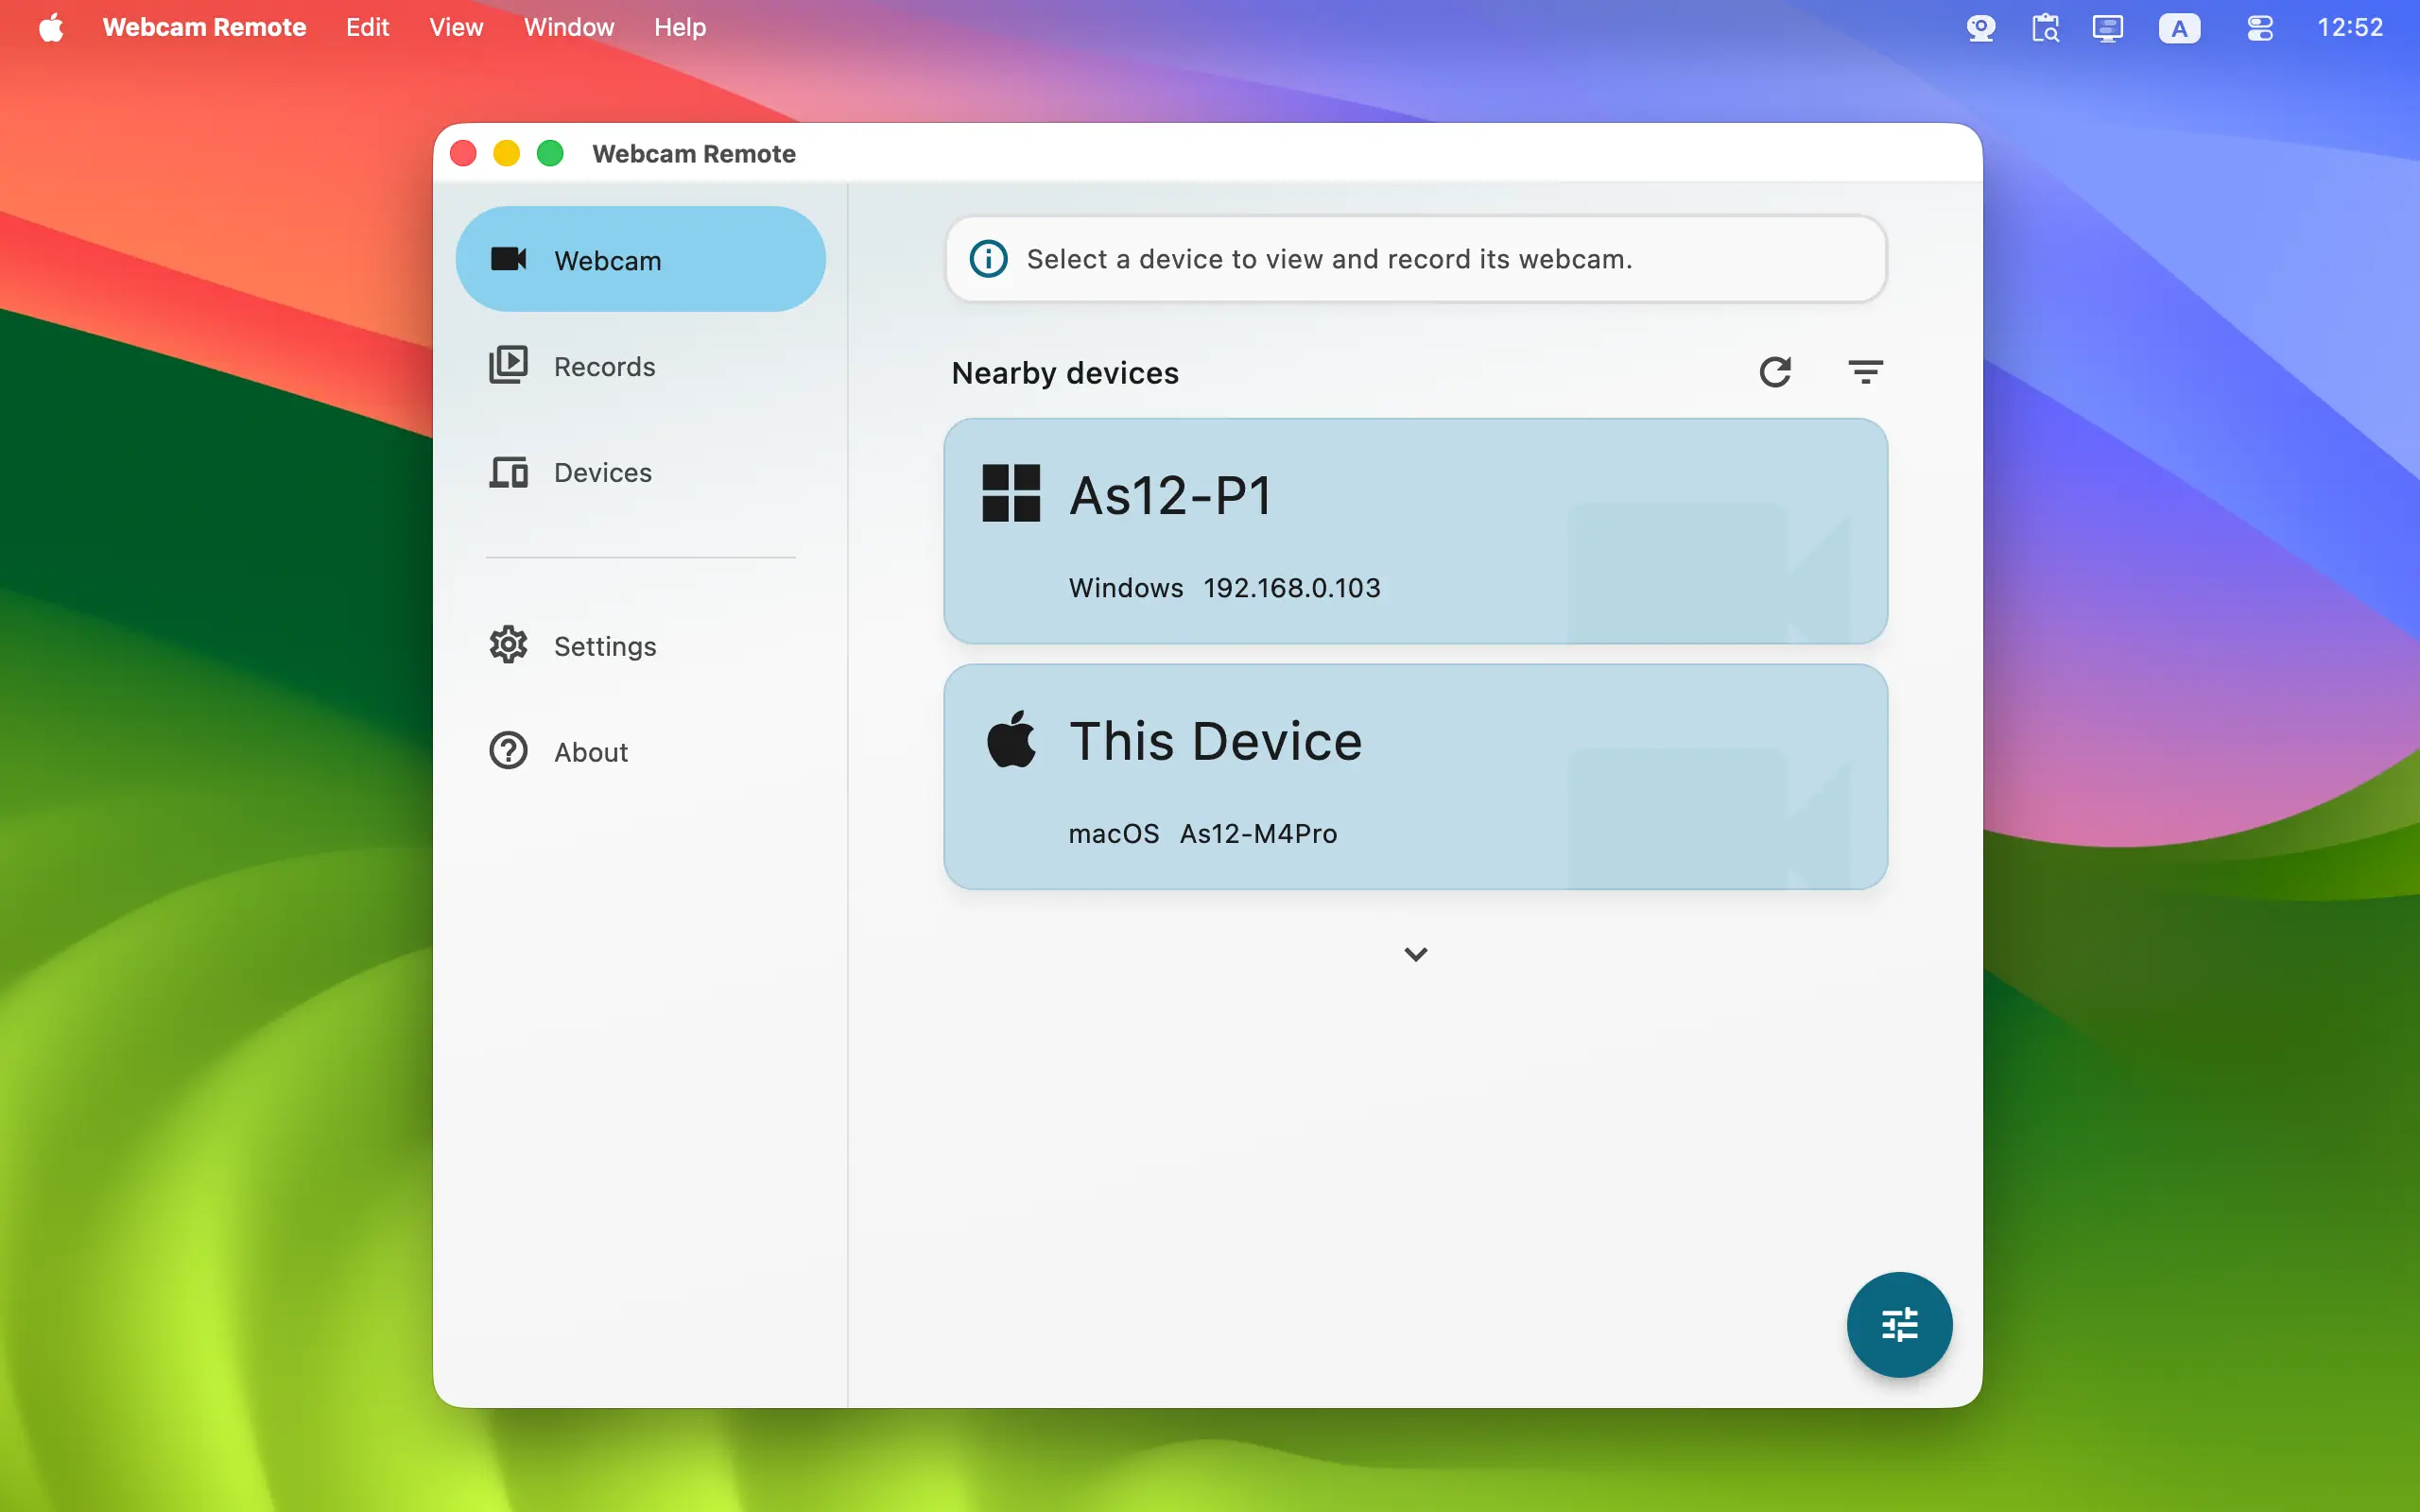Image resolution: width=2420 pixels, height=1512 pixels.
Task: Open the Devices sidebar section
Action: point(640,472)
